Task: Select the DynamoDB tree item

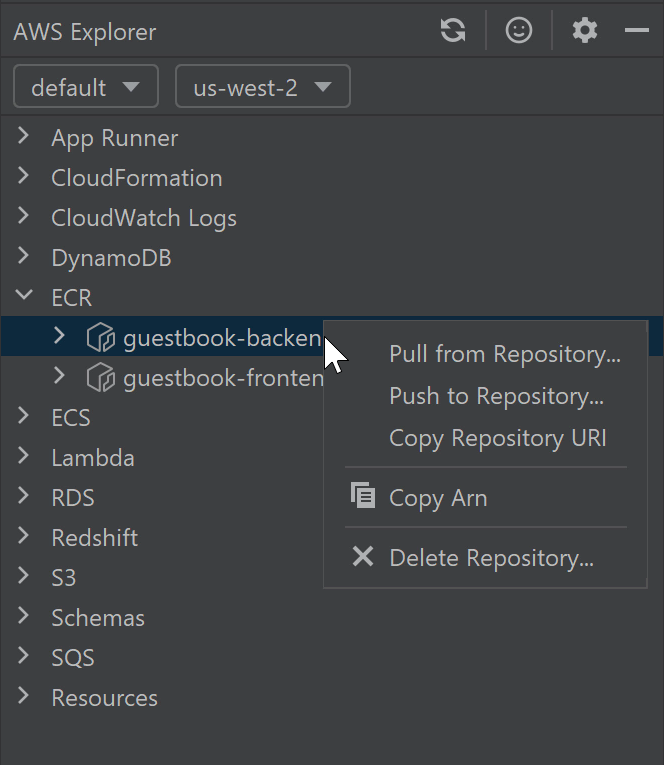Action: click(x=111, y=258)
